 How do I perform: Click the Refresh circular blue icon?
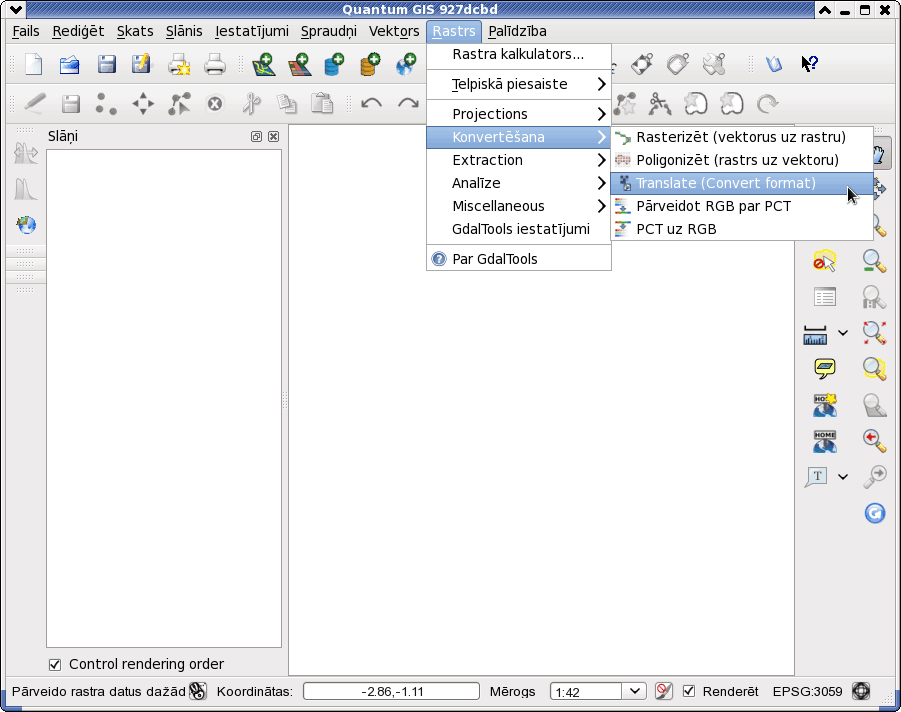pos(875,513)
